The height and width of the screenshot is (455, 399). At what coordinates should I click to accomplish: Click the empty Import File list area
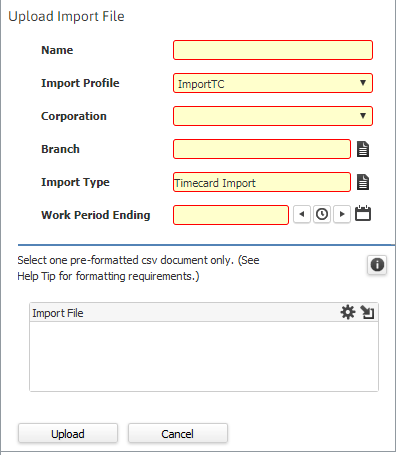tap(204, 356)
